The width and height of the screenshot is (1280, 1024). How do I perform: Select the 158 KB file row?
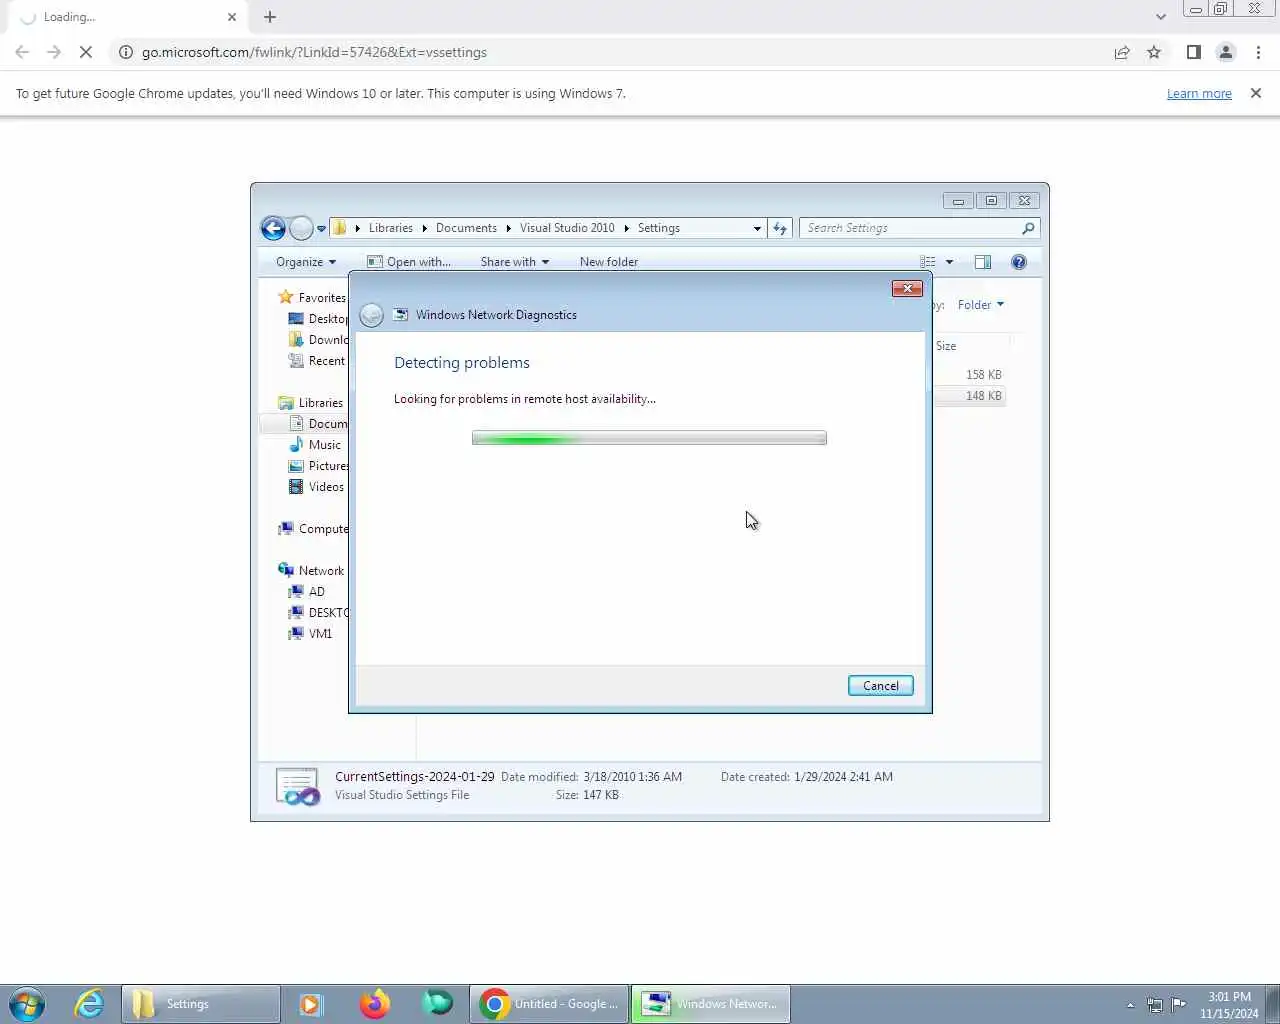968,375
